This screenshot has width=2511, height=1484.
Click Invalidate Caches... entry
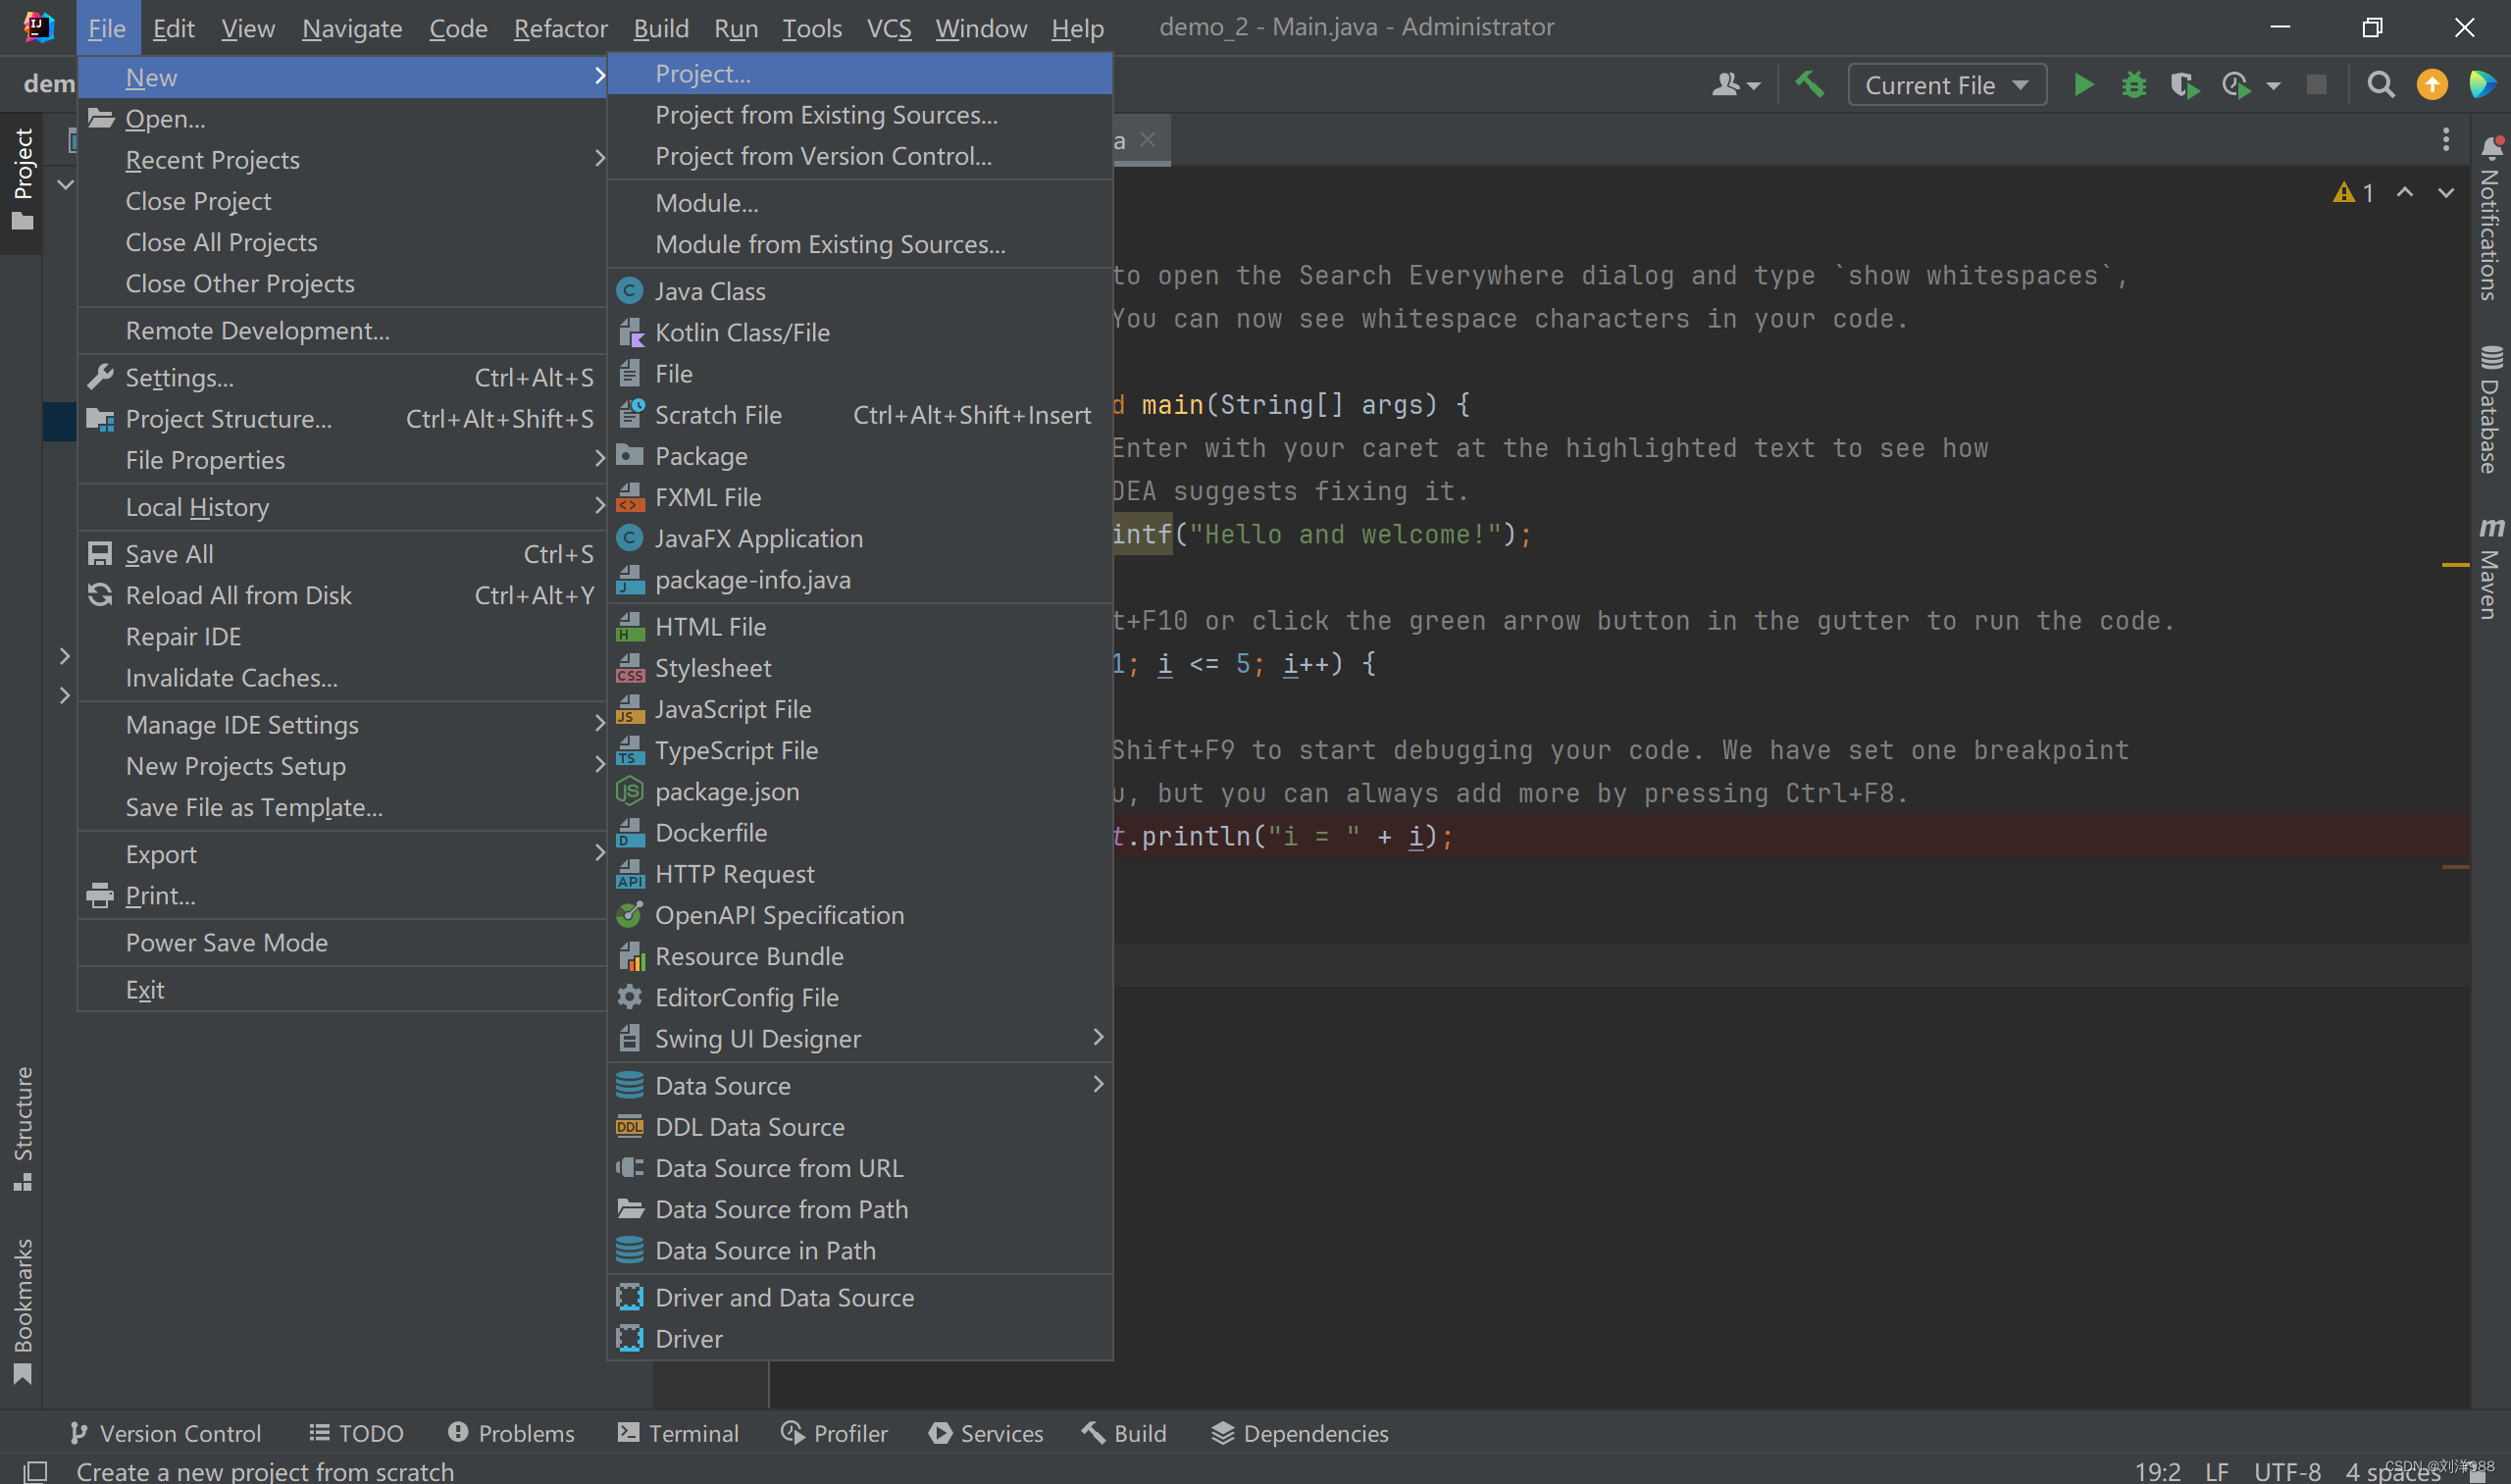(x=343, y=678)
